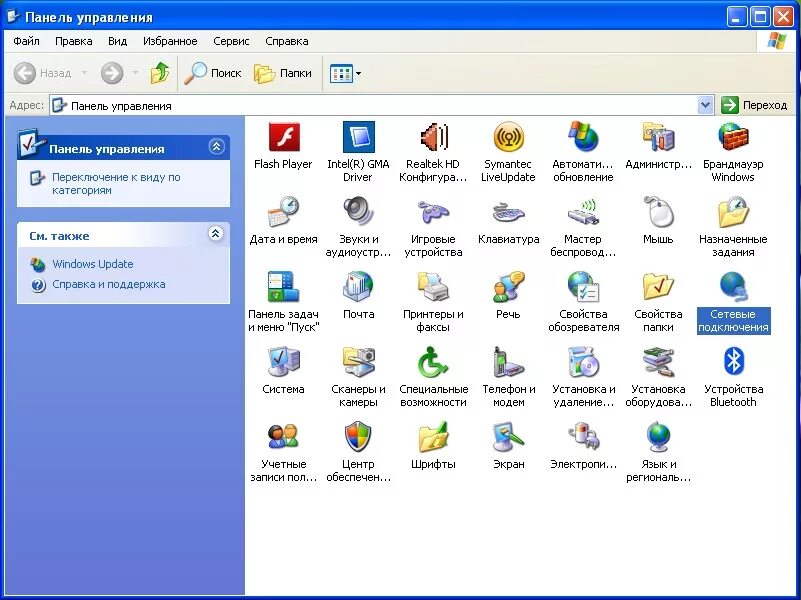Collapse the См. также panel
Viewport: 801px width, 600px height.
tap(216, 234)
